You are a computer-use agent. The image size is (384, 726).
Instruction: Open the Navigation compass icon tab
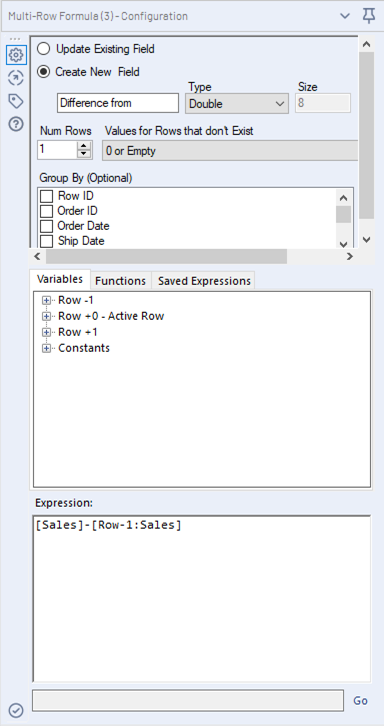[x=16, y=78]
